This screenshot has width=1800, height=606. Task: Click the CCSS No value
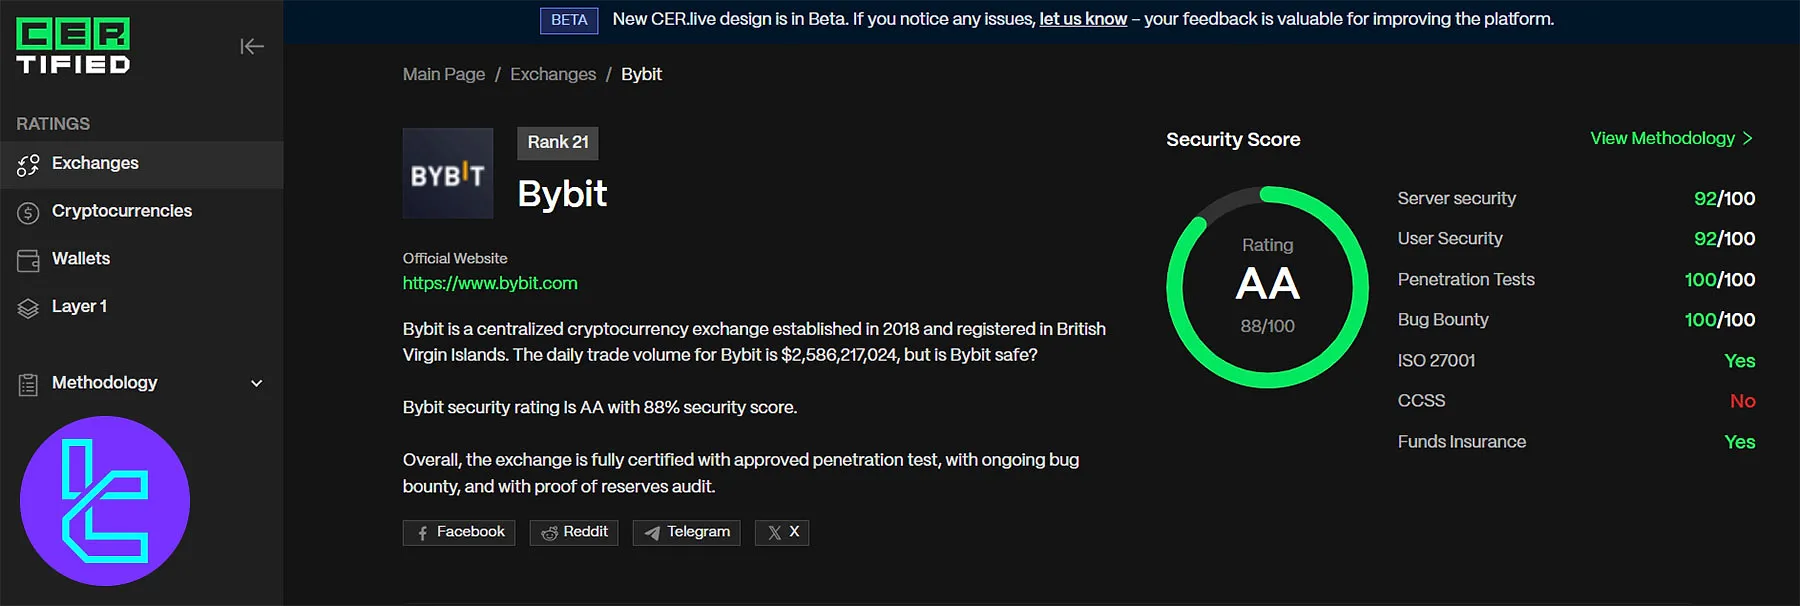coord(1743,401)
